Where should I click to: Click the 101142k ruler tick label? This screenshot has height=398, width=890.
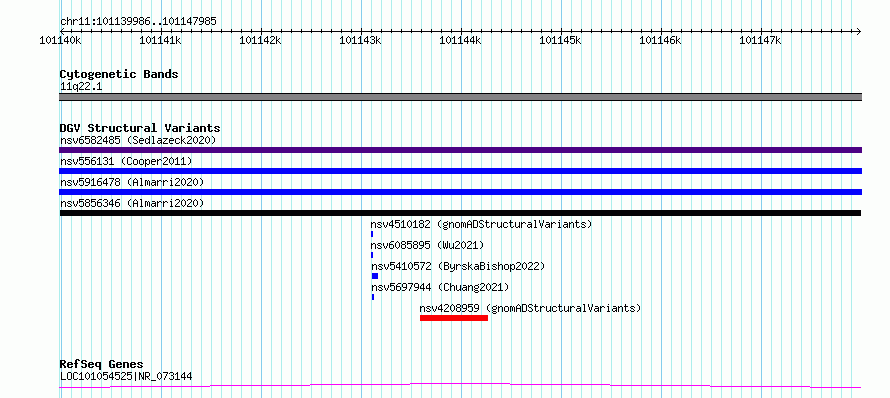coord(260,40)
